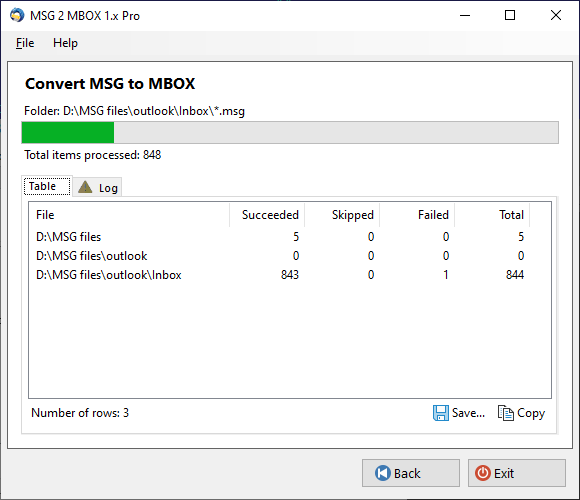Click the Total items processed: 848 text
The height and width of the screenshot is (500, 580).
click(92, 155)
